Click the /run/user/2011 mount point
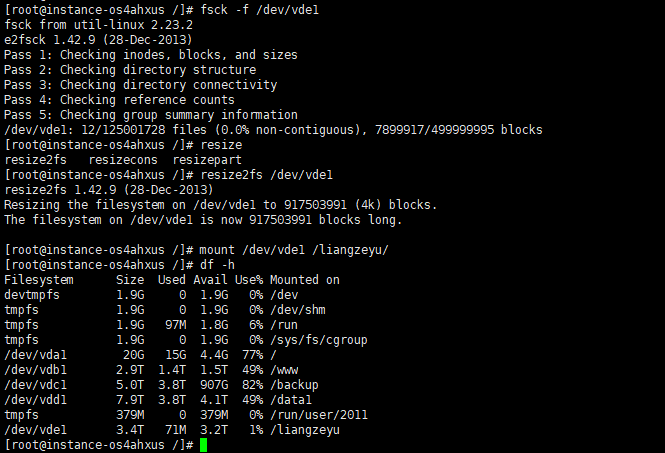The height and width of the screenshot is (453, 665). [x=319, y=415]
